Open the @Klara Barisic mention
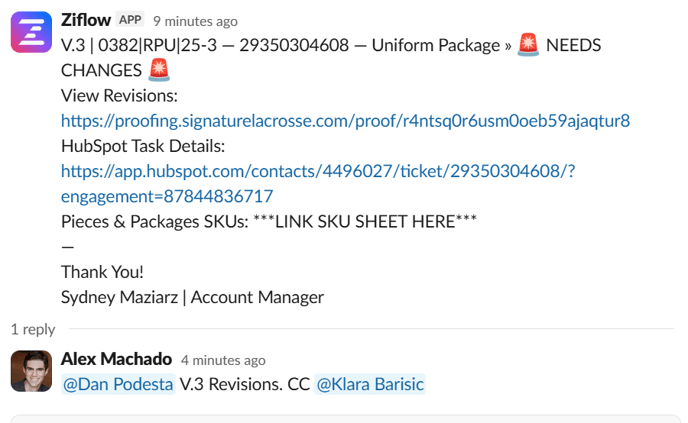Viewport: 688px width, 423px height. point(370,383)
